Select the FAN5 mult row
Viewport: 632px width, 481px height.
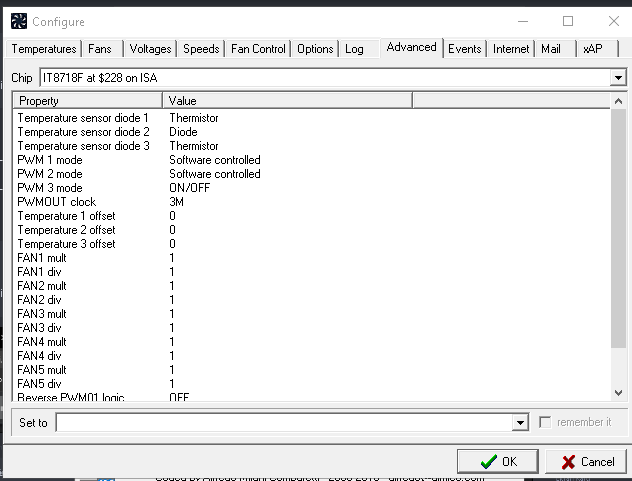click(312, 369)
